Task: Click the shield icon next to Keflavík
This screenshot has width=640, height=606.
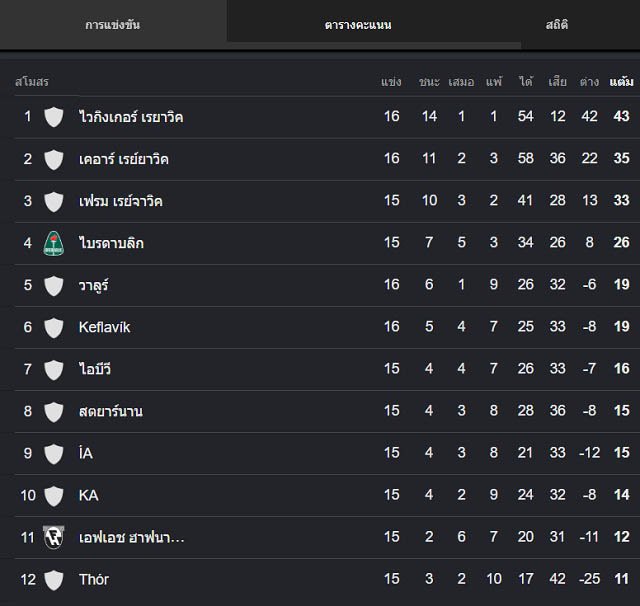Action: [53, 327]
